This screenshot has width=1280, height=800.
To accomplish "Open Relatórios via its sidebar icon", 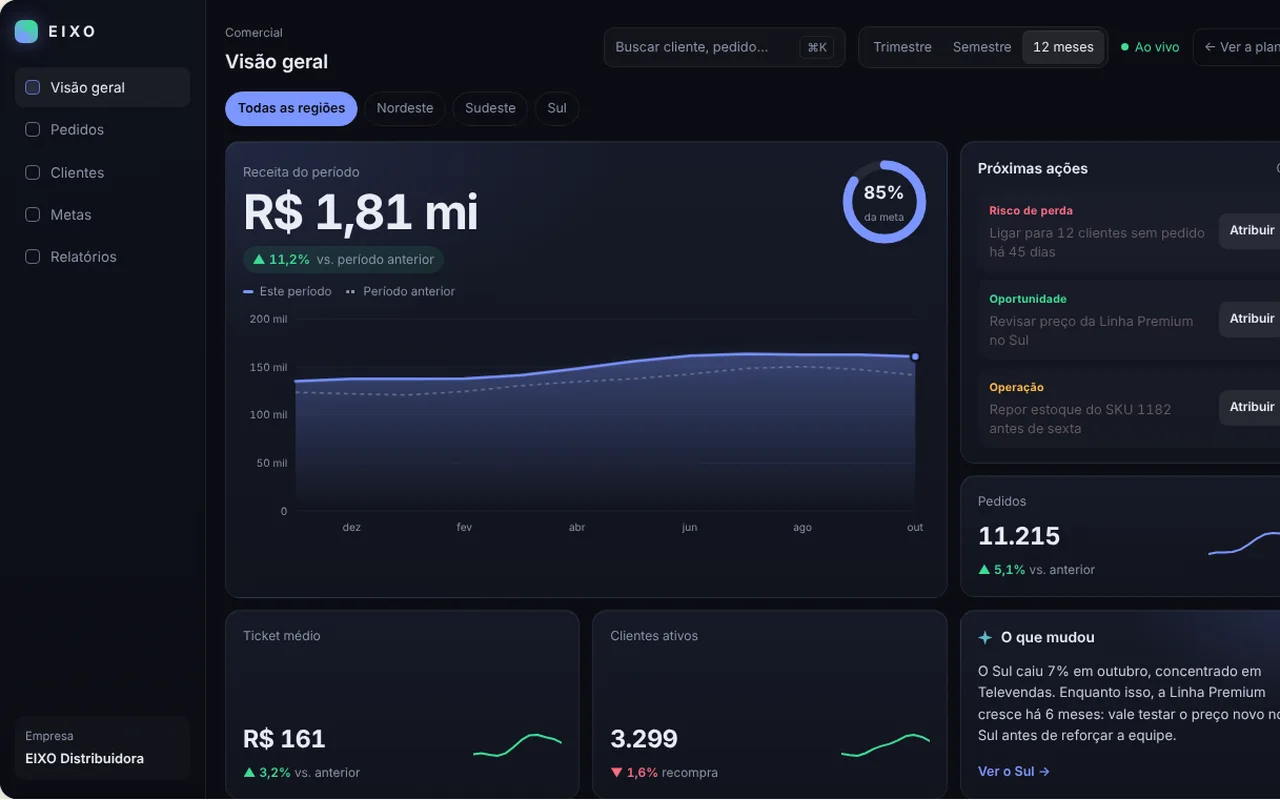I will [32, 257].
